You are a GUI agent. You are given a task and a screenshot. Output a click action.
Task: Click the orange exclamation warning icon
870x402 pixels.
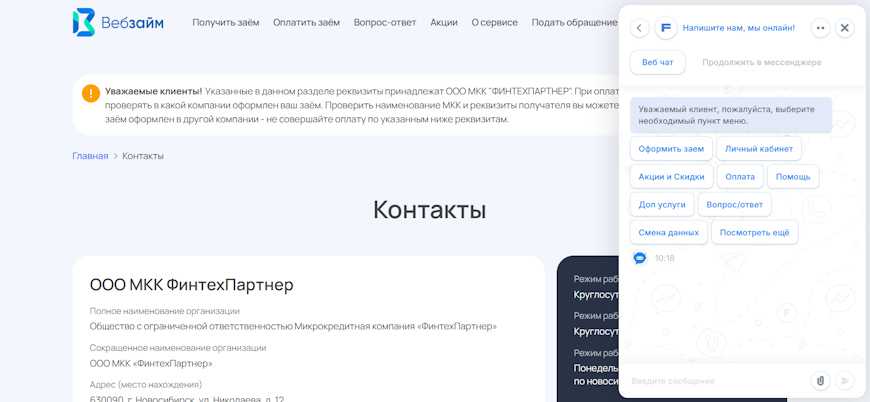click(x=90, y=93)
